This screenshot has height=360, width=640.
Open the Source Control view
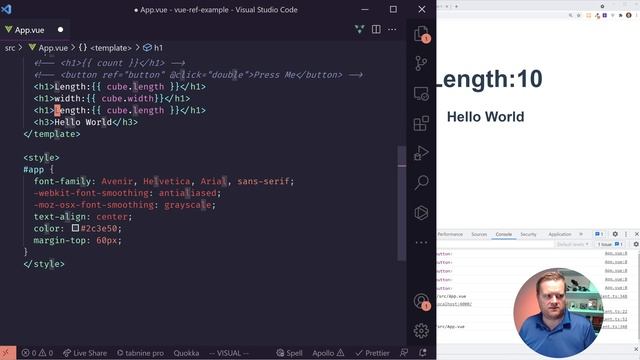[421, 63]
